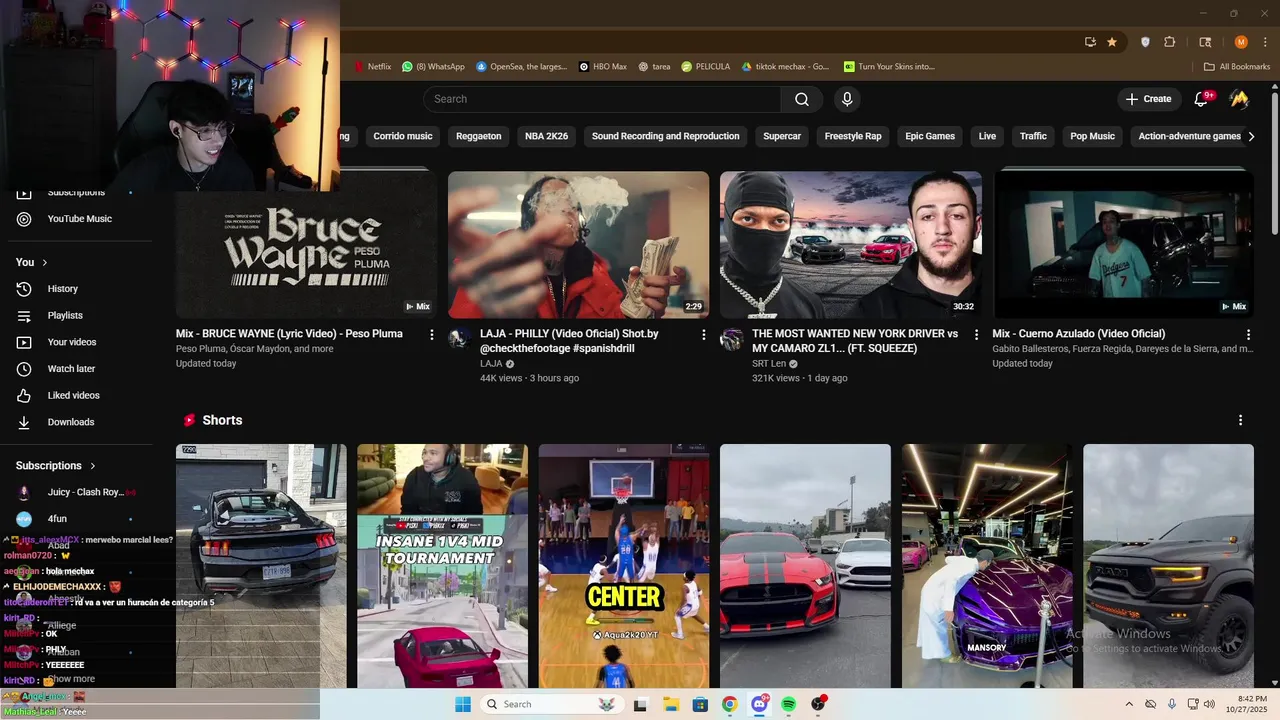Click the install app icon in address bar

click(x=1090, y=42)
